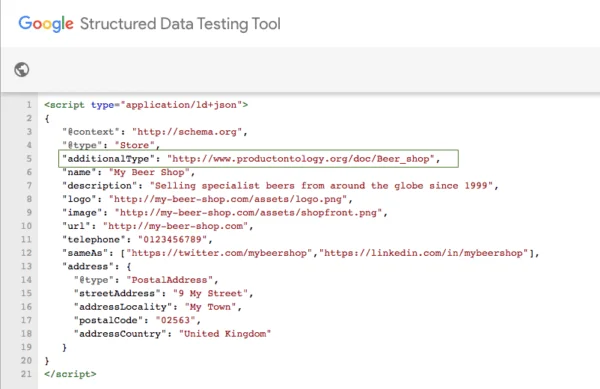Screen dimensions: 600x389
Task: Click the logo.png URL line
Action: (207, 199)
